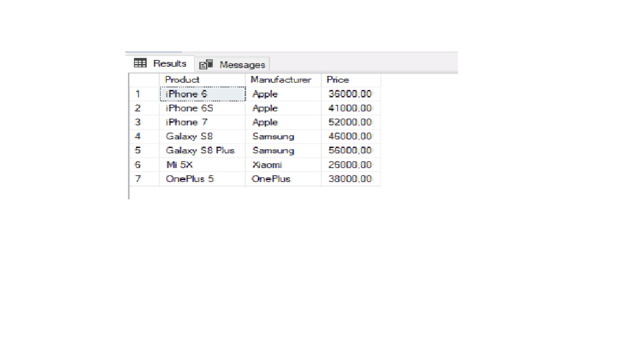Click the top-left select-all grid corner
640x360 pixels.
coord(144,80)
